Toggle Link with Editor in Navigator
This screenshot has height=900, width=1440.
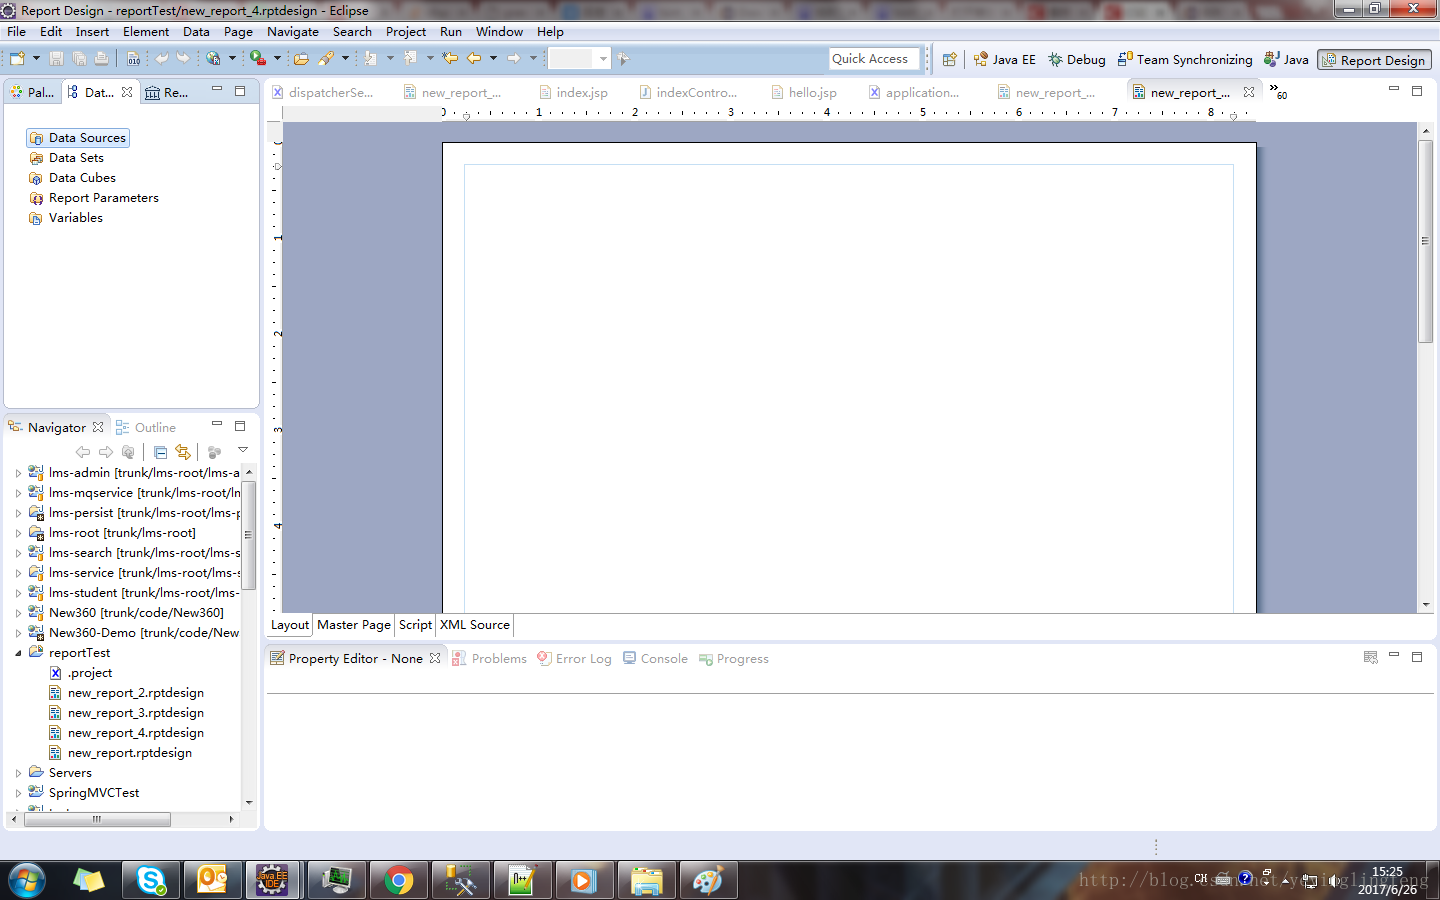tap(182, 452)
